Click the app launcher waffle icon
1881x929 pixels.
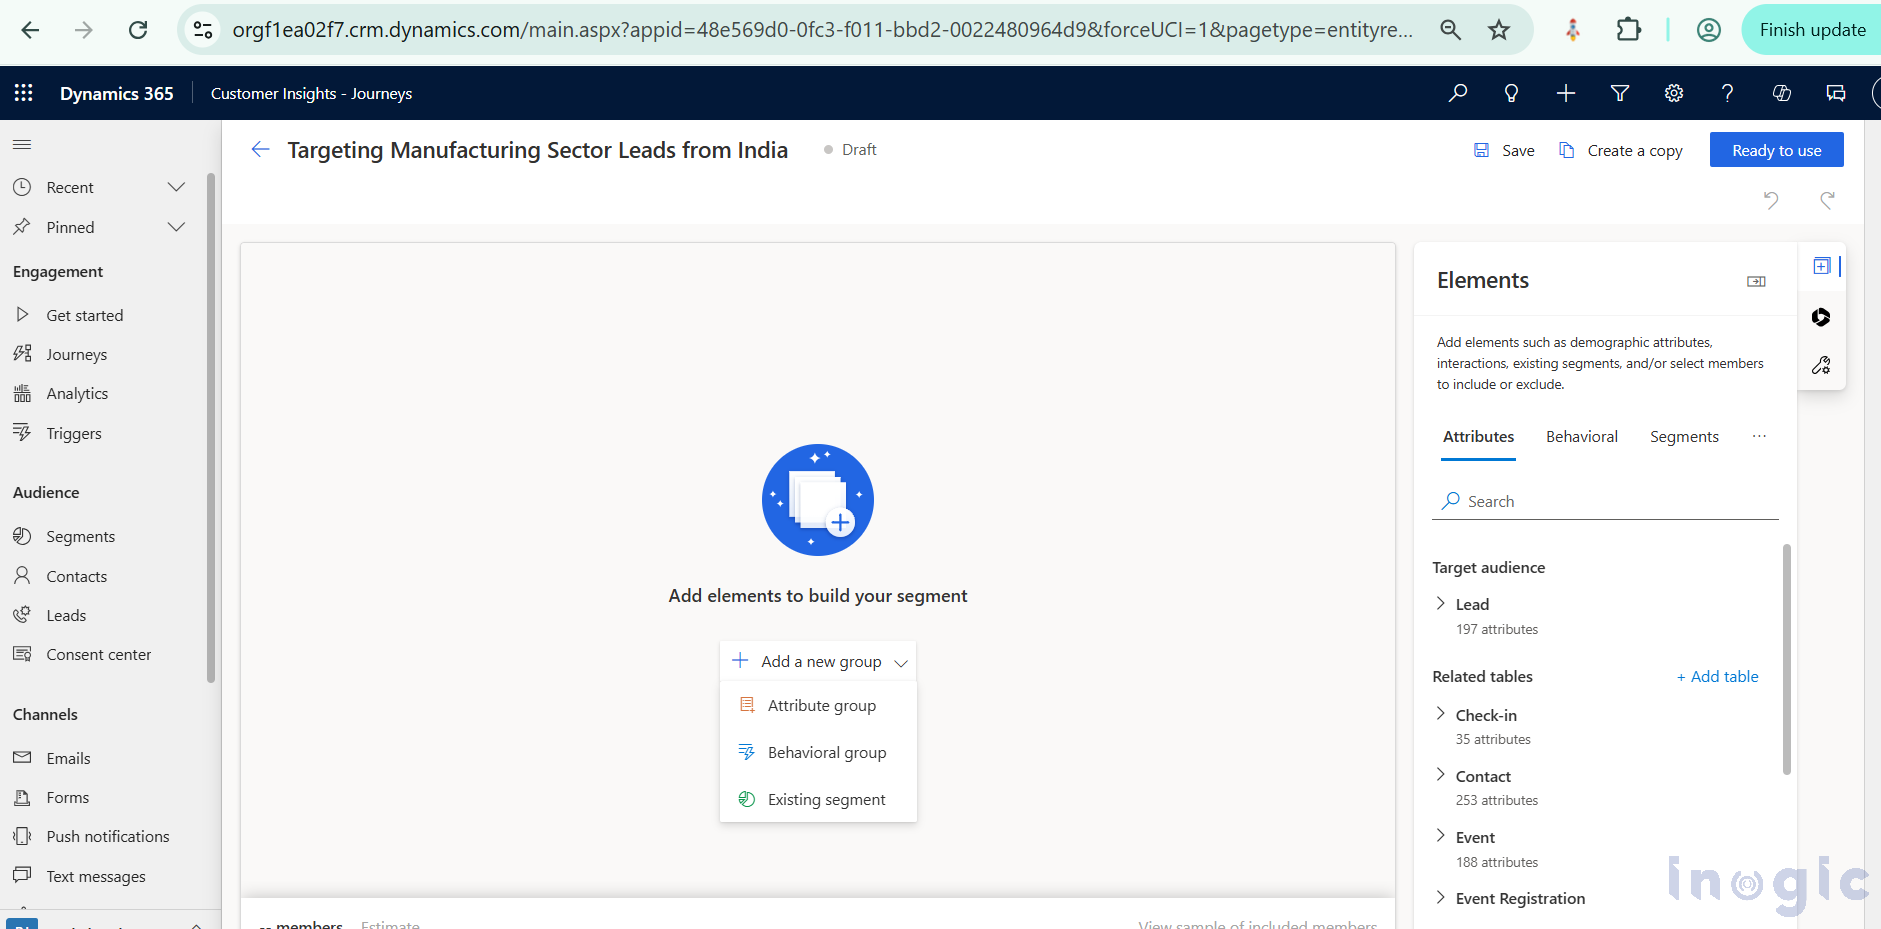pyautogui.click(x=22, y=93)
